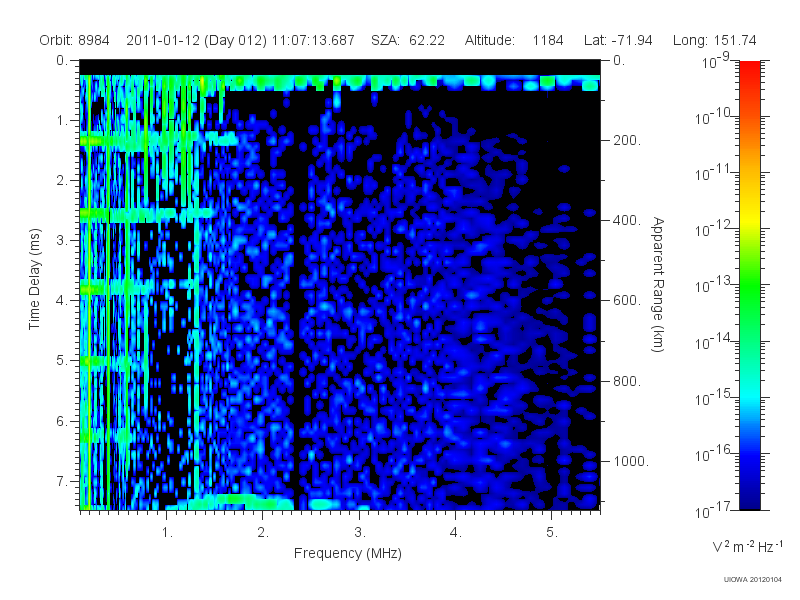
Task: Click the 10^-11 colorbar tick label
Action: tap(712, 173)
